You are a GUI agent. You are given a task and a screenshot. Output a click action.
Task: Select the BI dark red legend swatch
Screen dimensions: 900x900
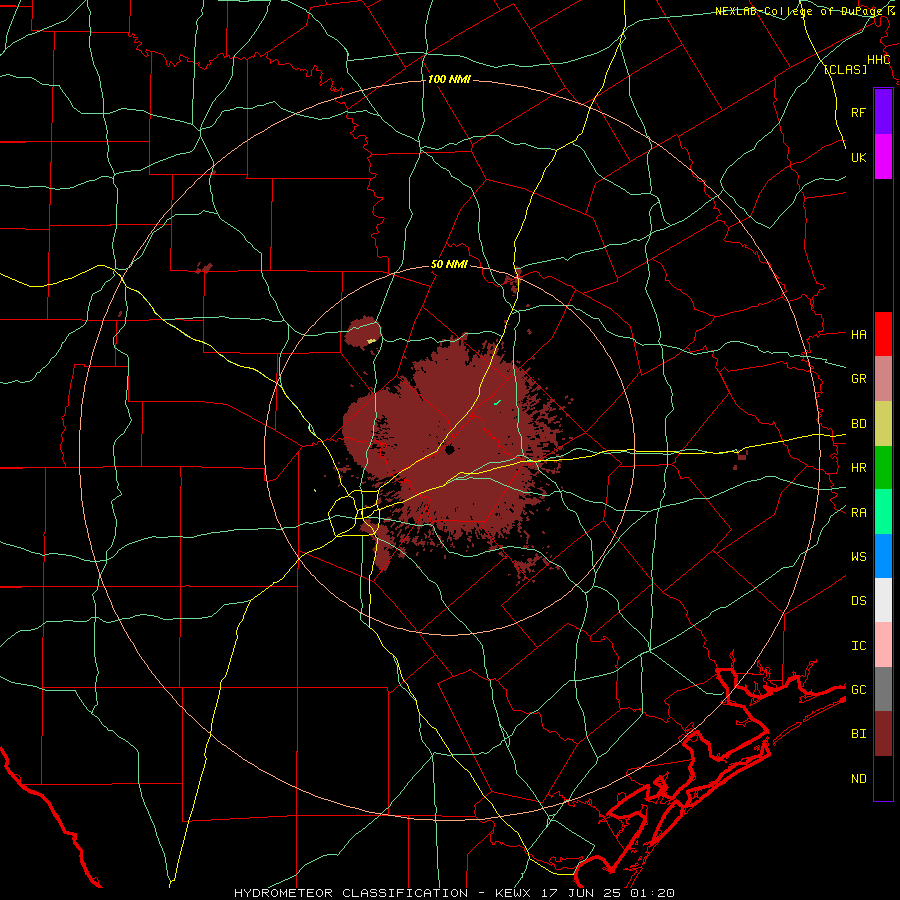point(883,734)
